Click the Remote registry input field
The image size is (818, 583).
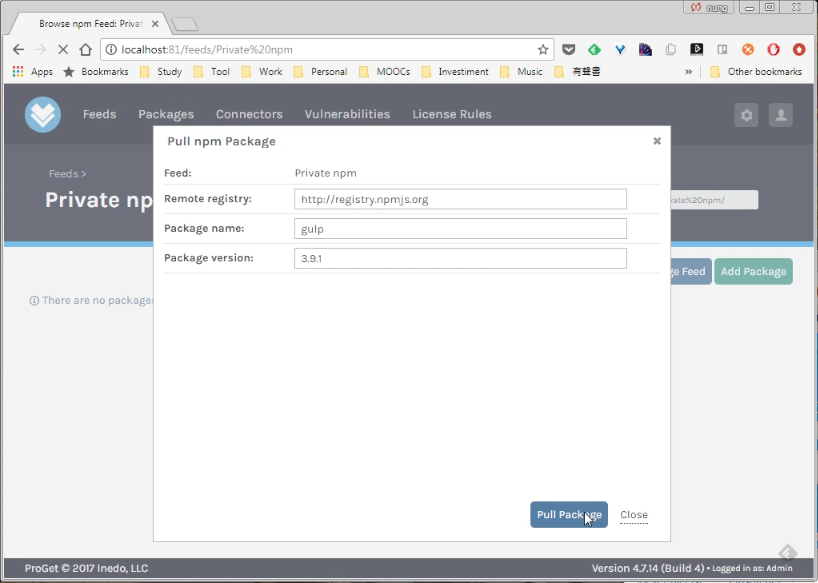point(460,199)
